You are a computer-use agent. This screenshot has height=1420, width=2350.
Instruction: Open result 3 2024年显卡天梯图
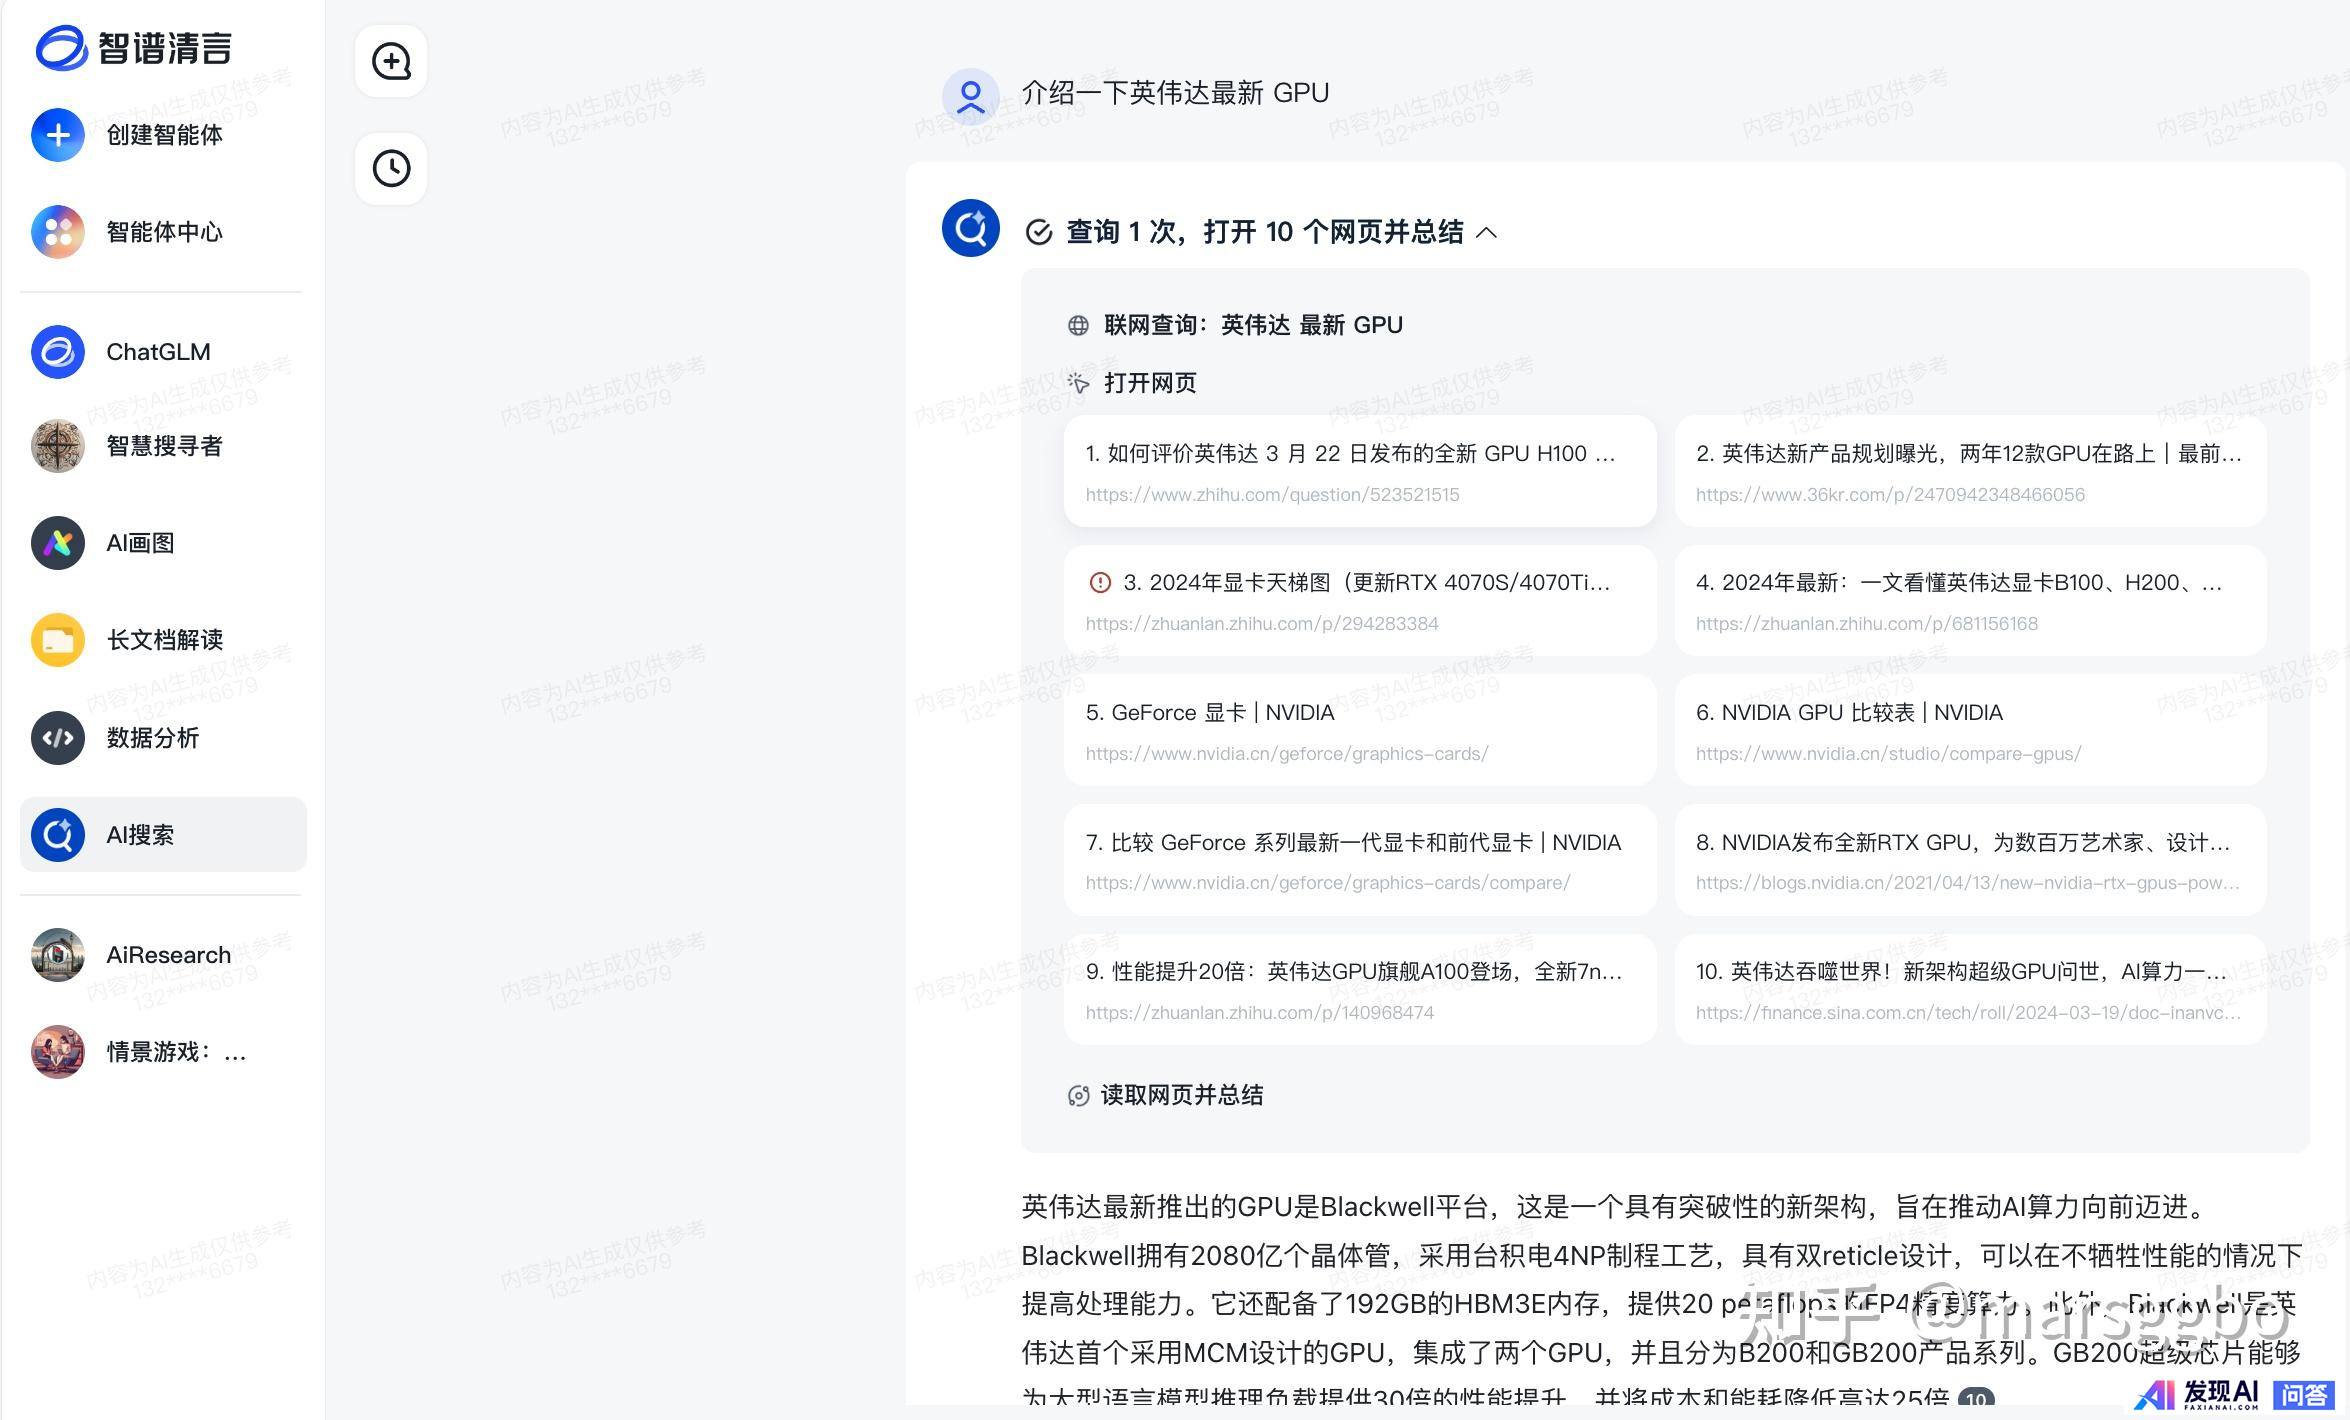point(1360,601)
